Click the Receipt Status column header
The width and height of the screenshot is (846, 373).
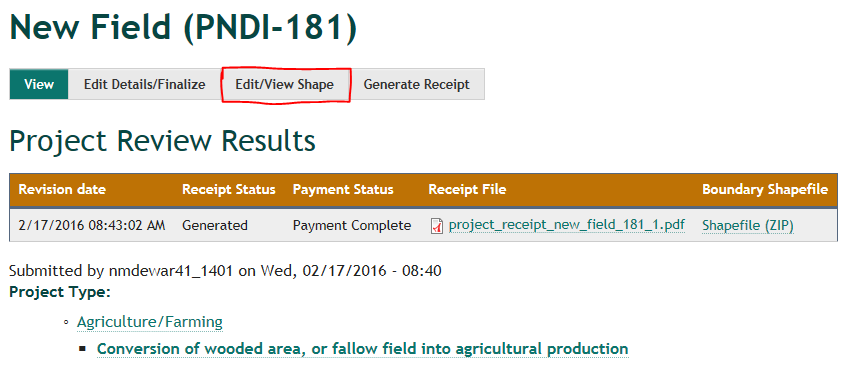[x=229, y=189]
